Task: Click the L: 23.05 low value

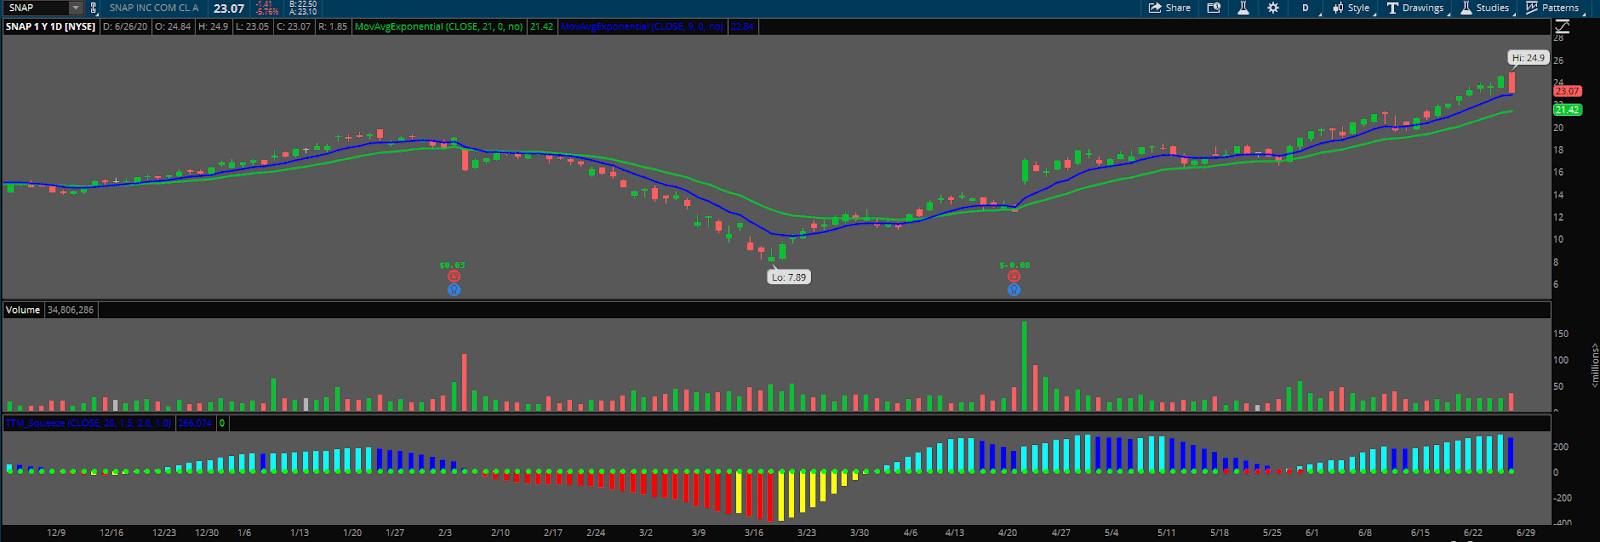Action: (253, 27)
